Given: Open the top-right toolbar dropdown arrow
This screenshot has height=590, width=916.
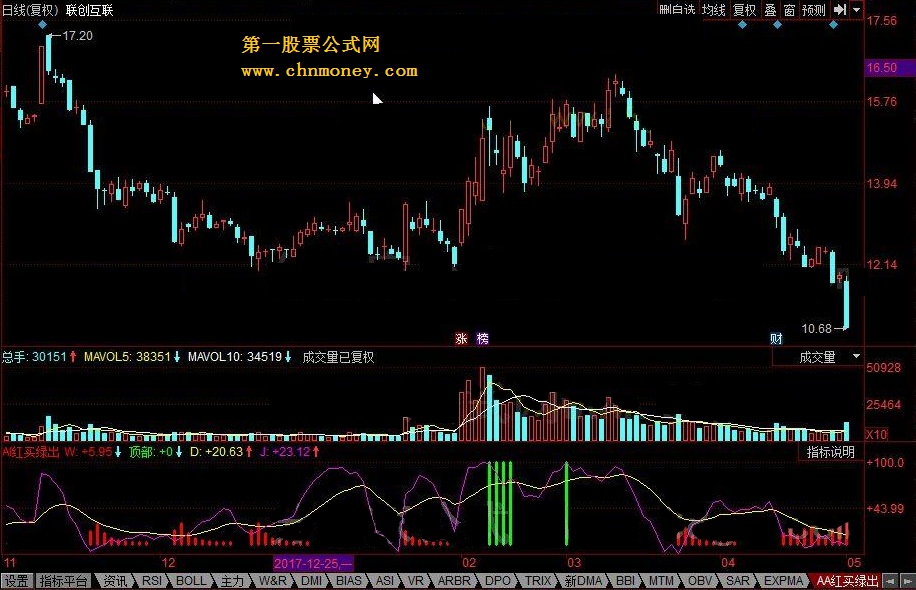Looking at the screenshot, I should point(856,9).
